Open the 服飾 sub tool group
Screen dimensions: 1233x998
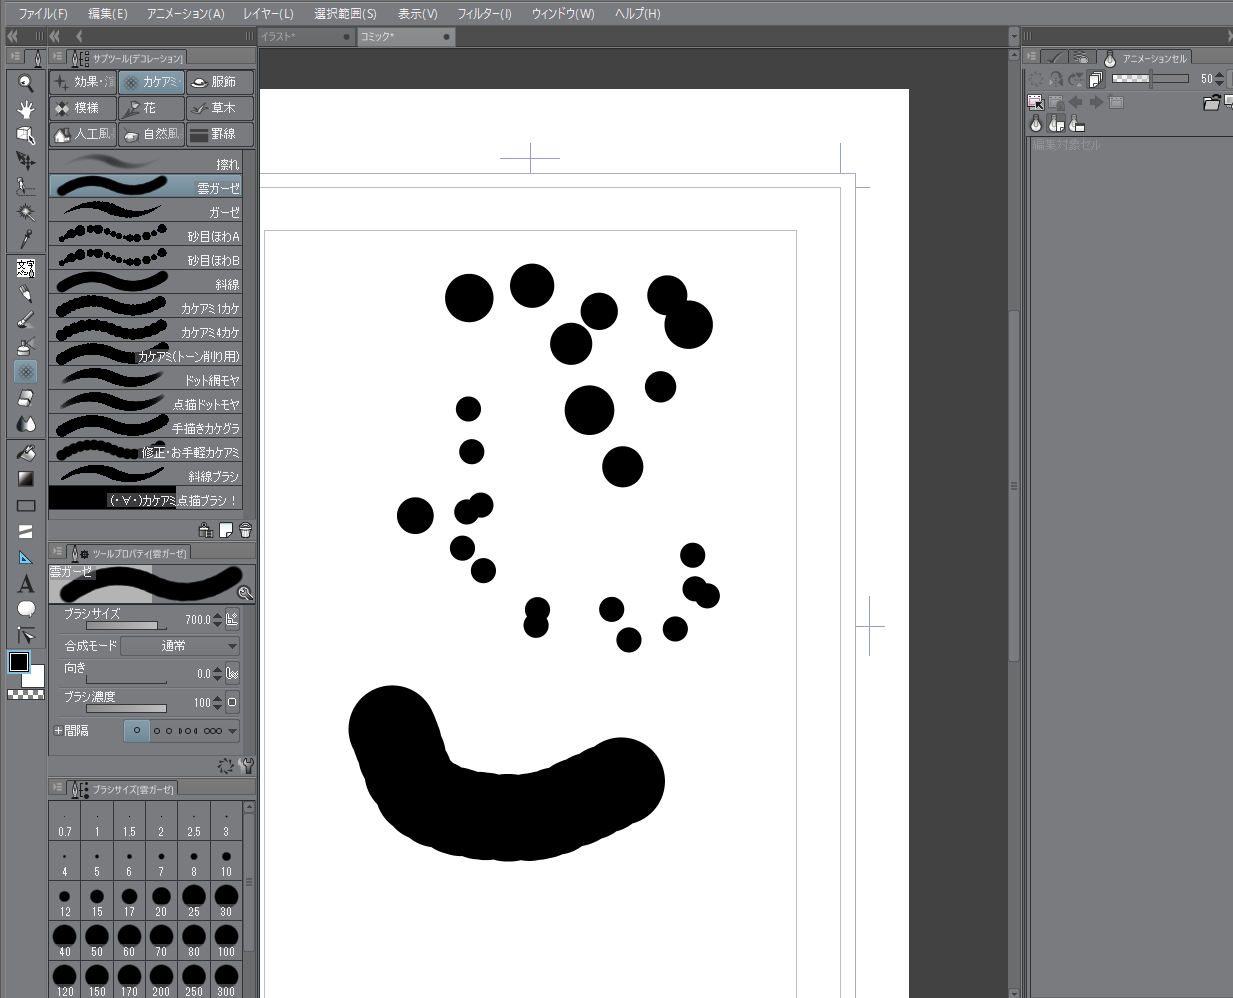(220, 82)
